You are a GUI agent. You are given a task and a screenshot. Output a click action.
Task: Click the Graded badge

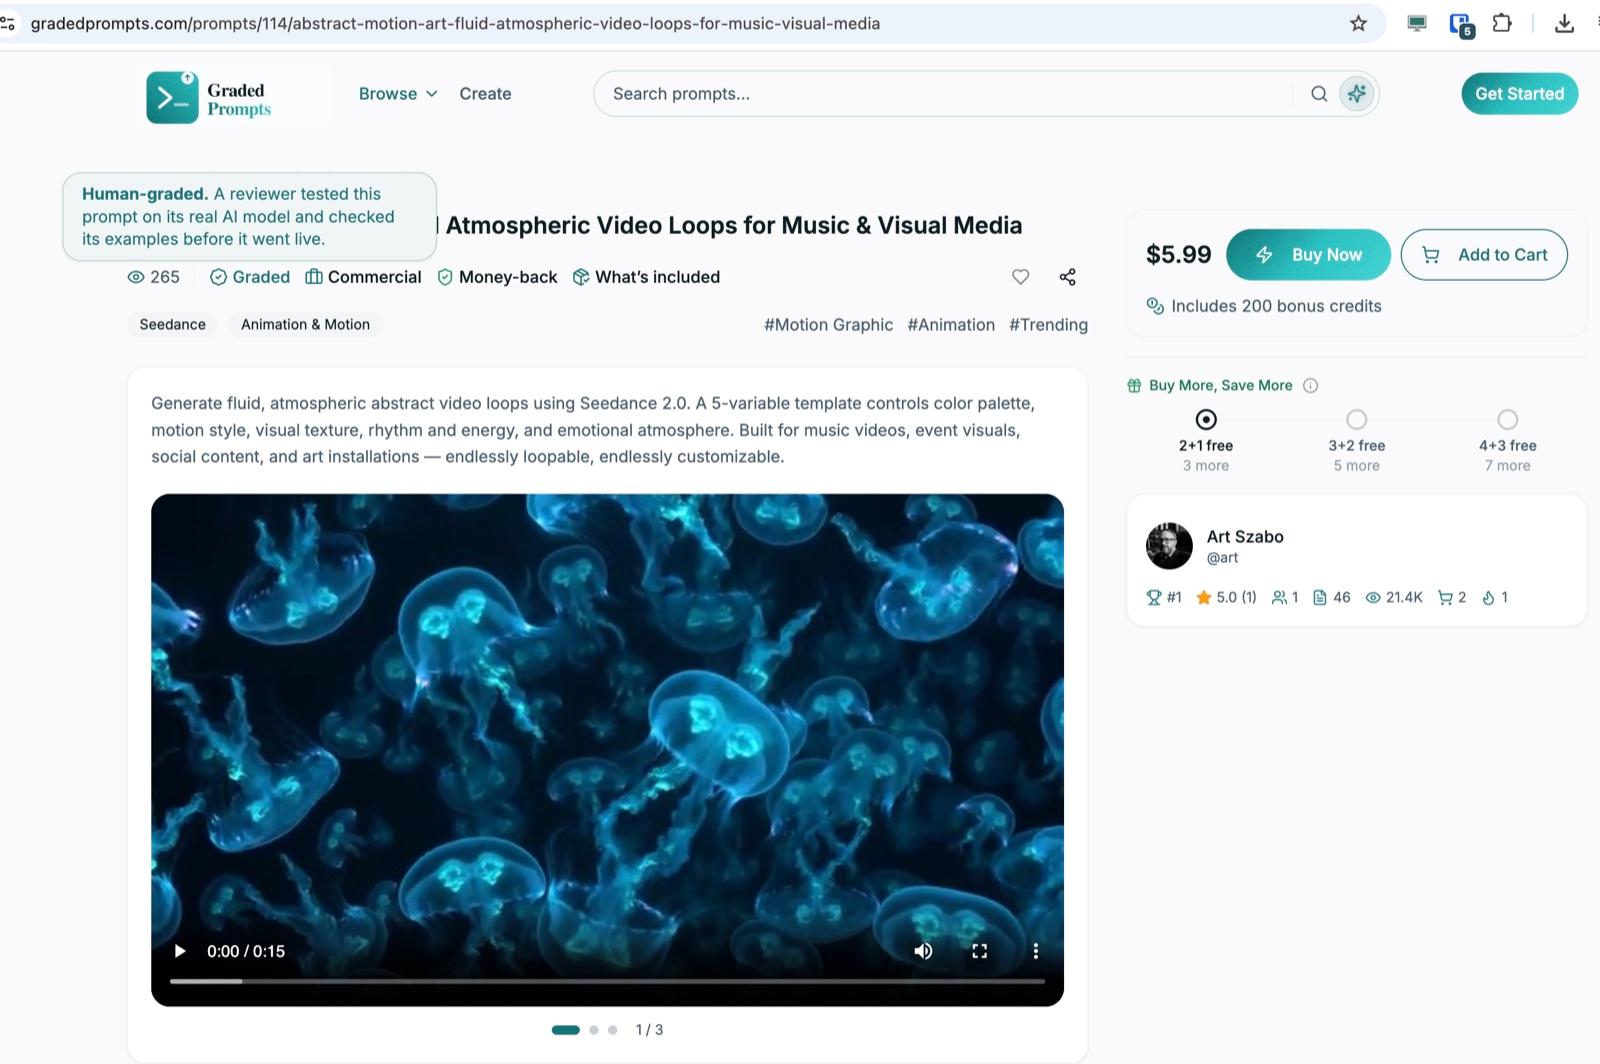(250, 277)
